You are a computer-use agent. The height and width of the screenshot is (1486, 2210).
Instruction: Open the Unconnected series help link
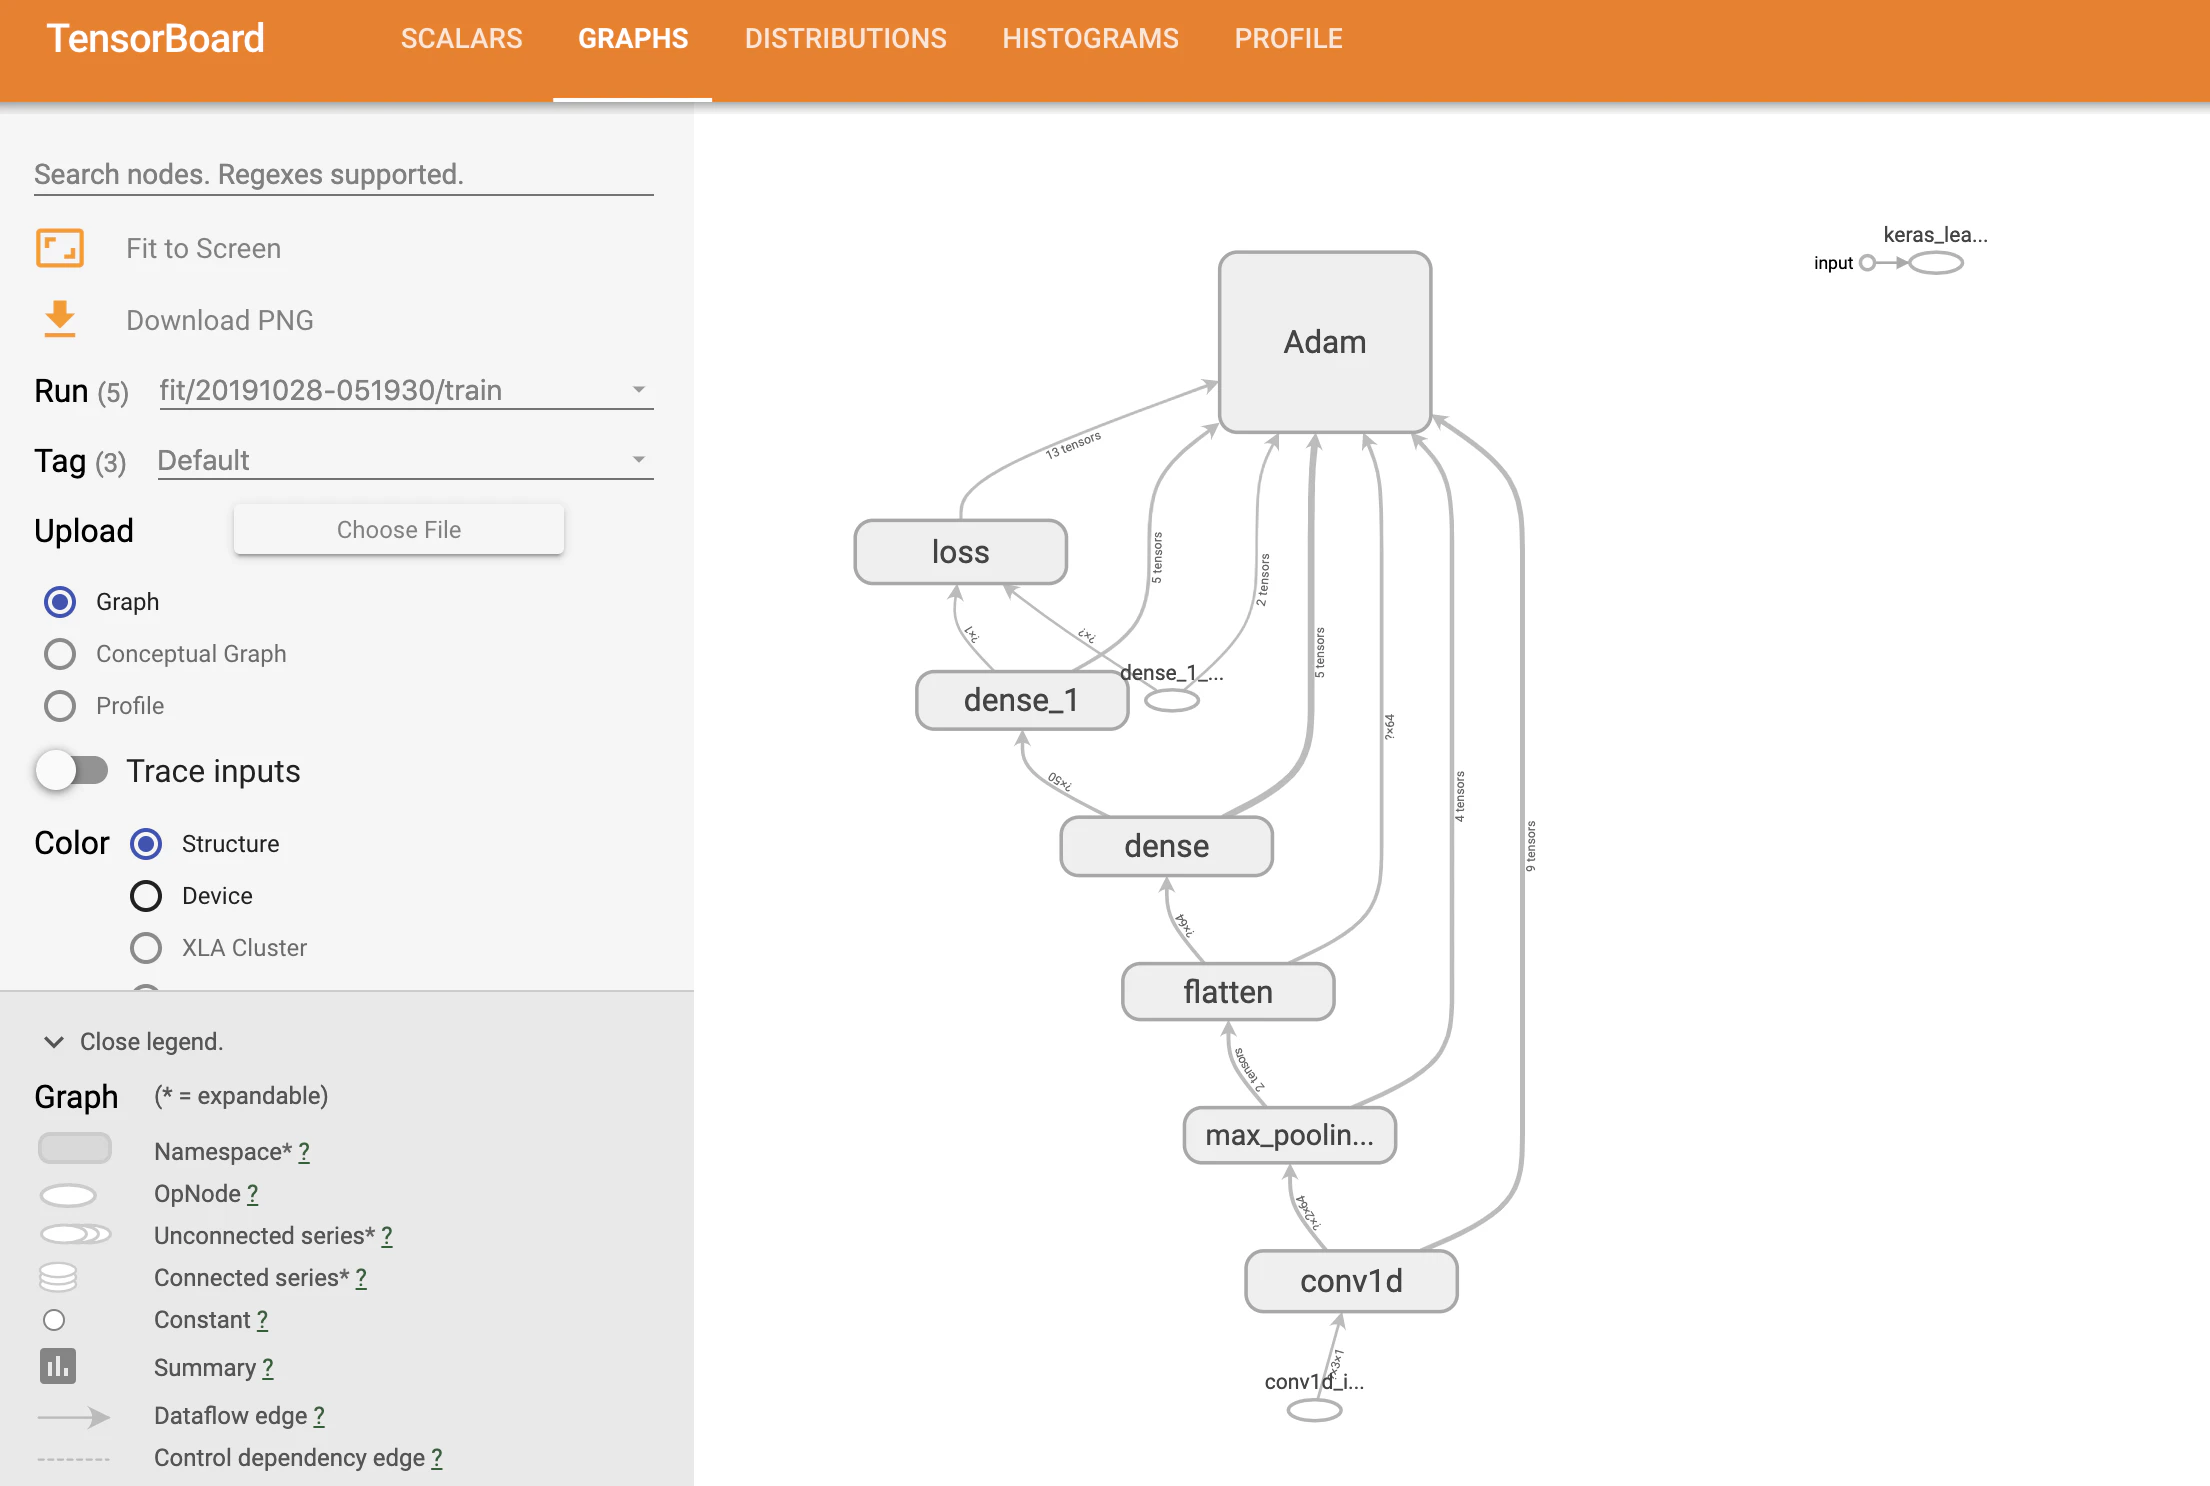pos(387,1236)
